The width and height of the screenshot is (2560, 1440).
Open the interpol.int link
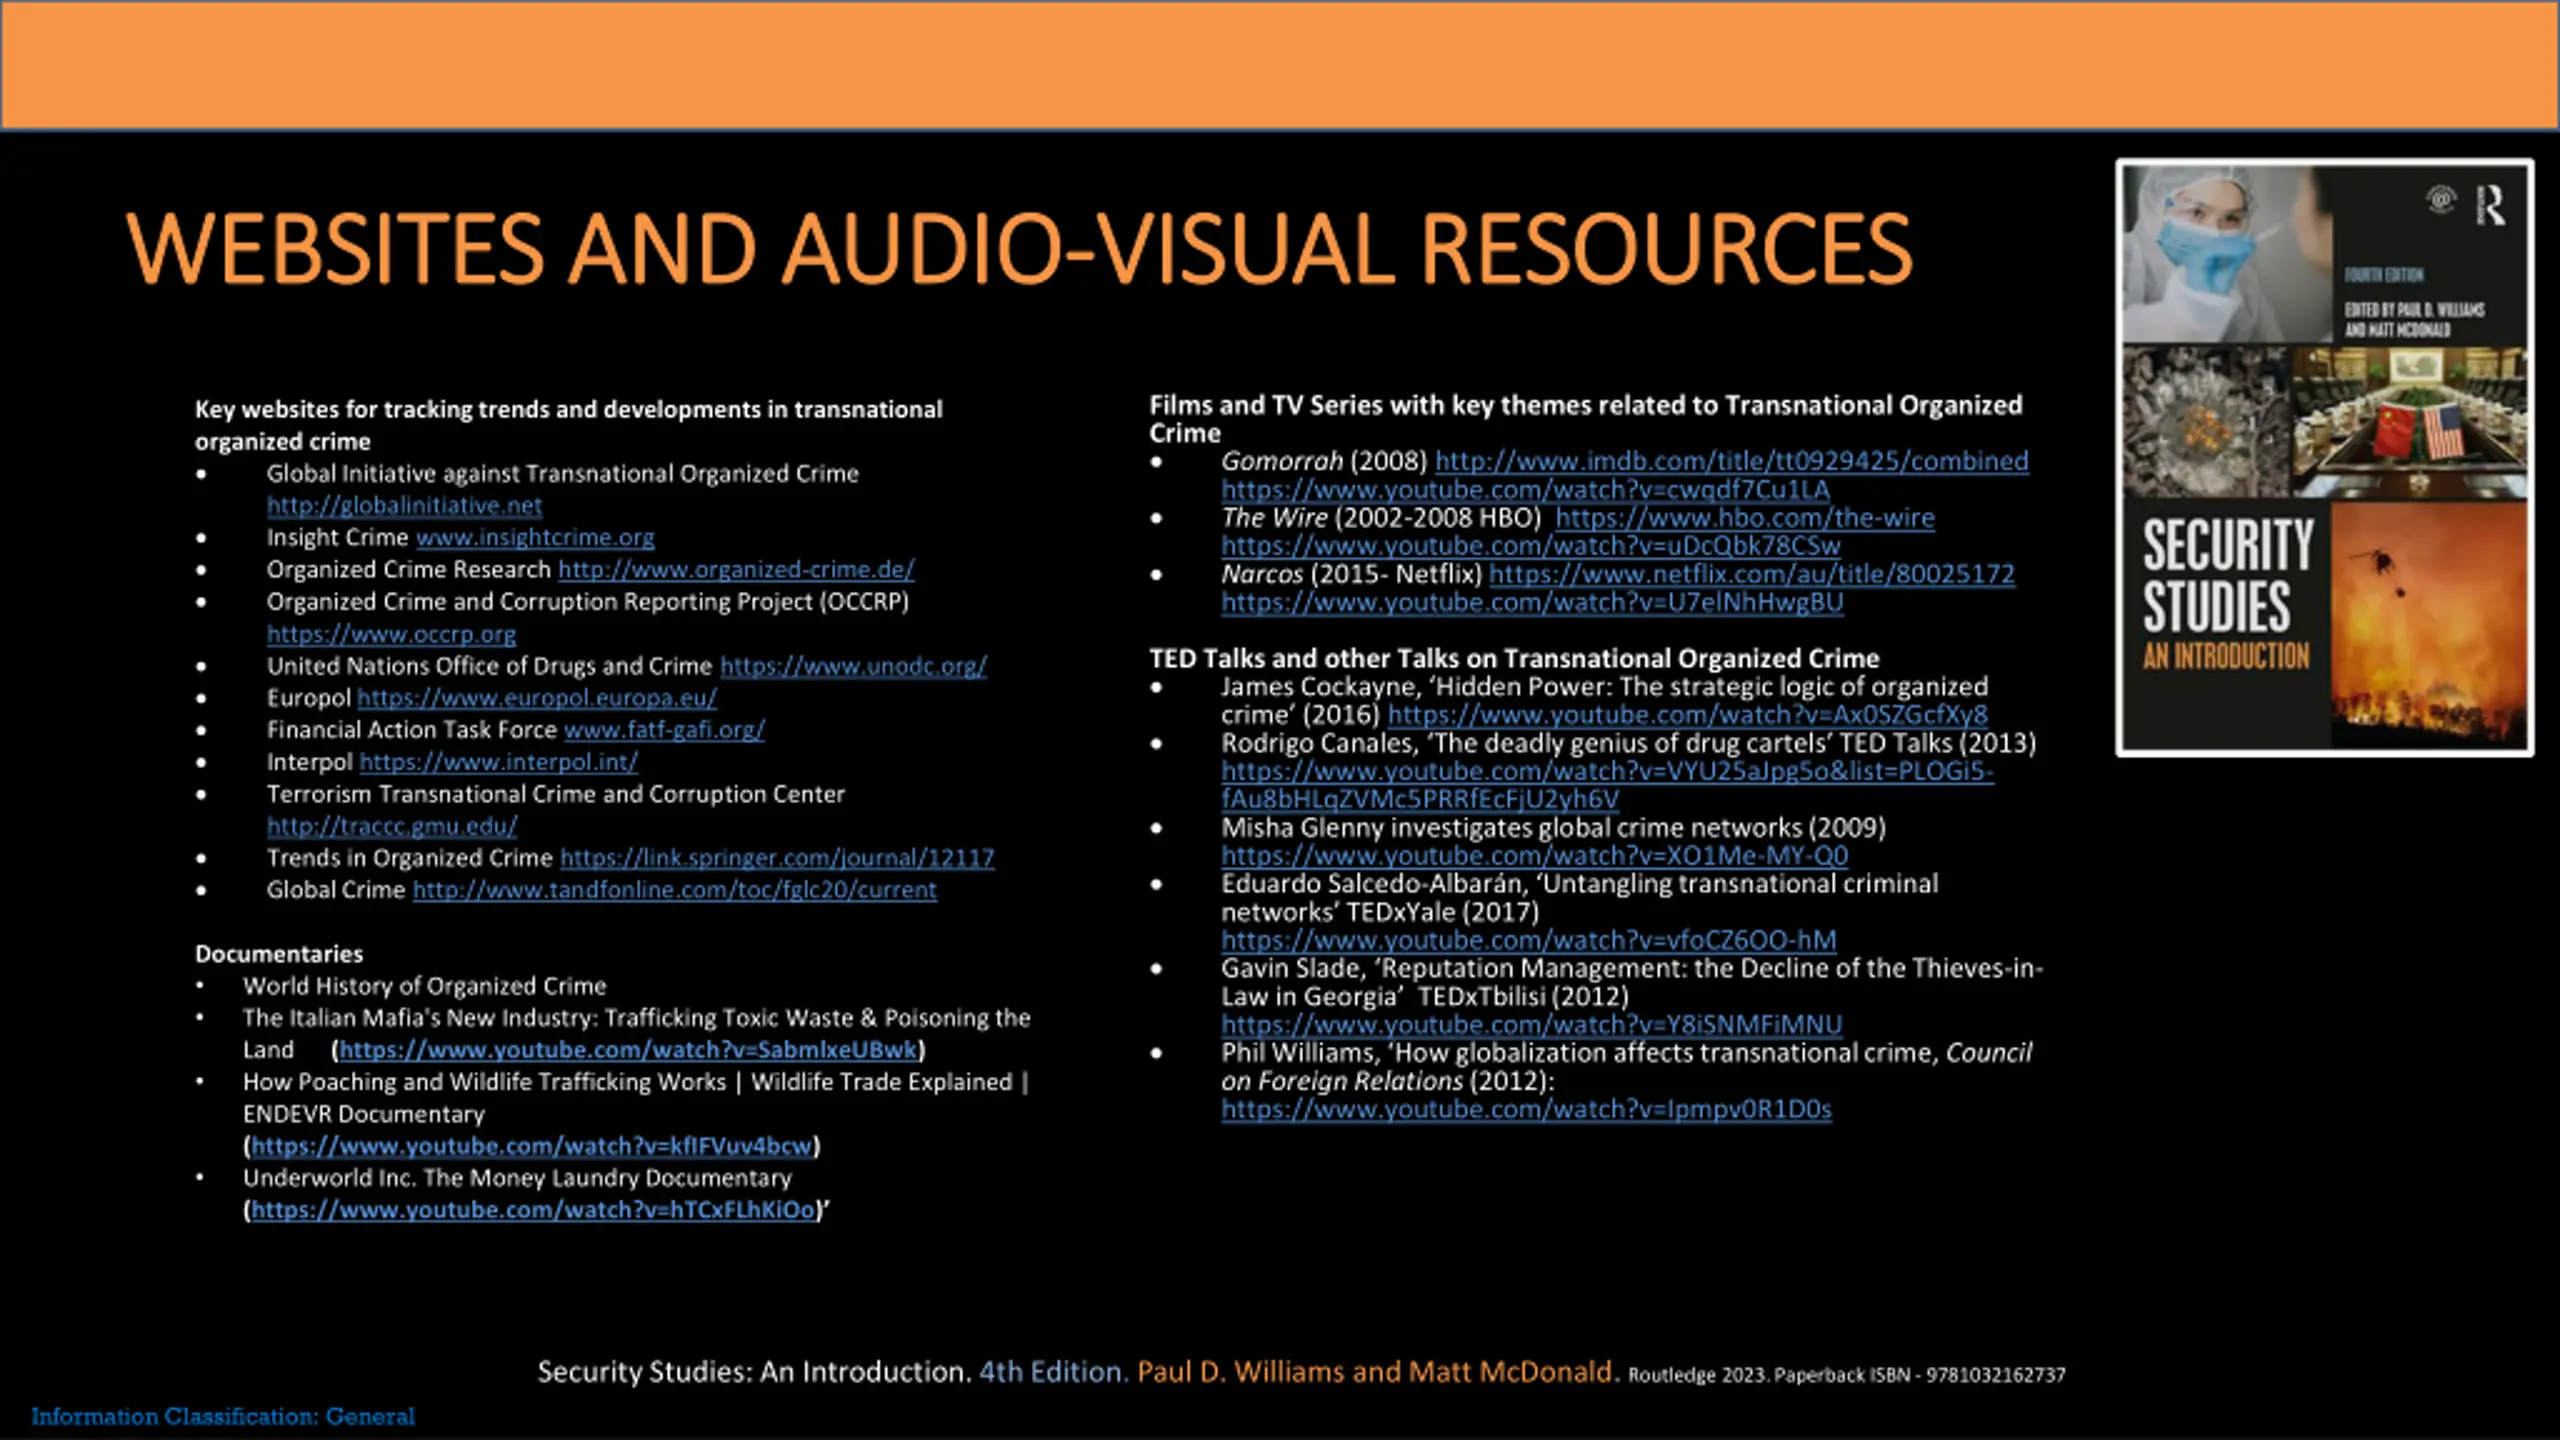pyautogui.click(x=498, y=762)
